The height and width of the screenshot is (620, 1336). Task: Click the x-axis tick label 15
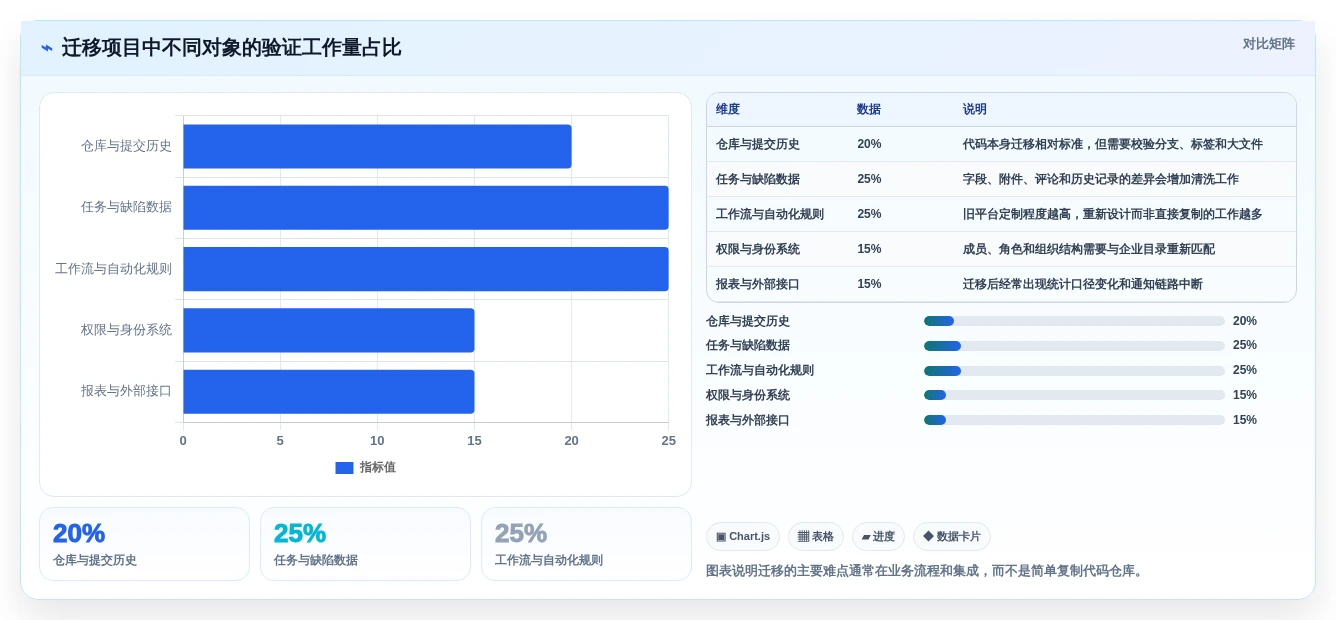474,441
